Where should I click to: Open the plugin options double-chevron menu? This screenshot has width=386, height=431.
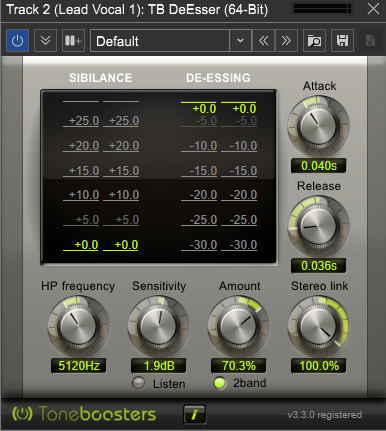pyautogui.click(x=45, y=41)
